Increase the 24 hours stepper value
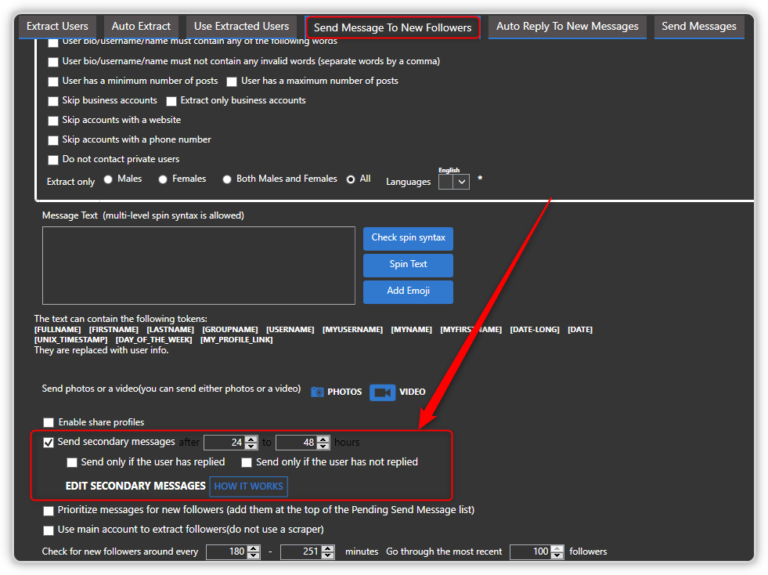 [251, 439]
